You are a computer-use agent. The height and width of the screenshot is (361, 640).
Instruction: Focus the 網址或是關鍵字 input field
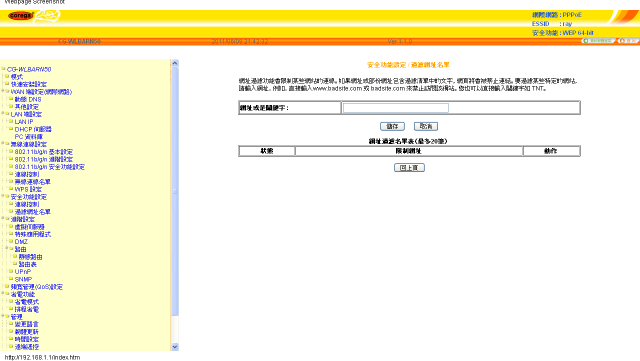point(396,108)
